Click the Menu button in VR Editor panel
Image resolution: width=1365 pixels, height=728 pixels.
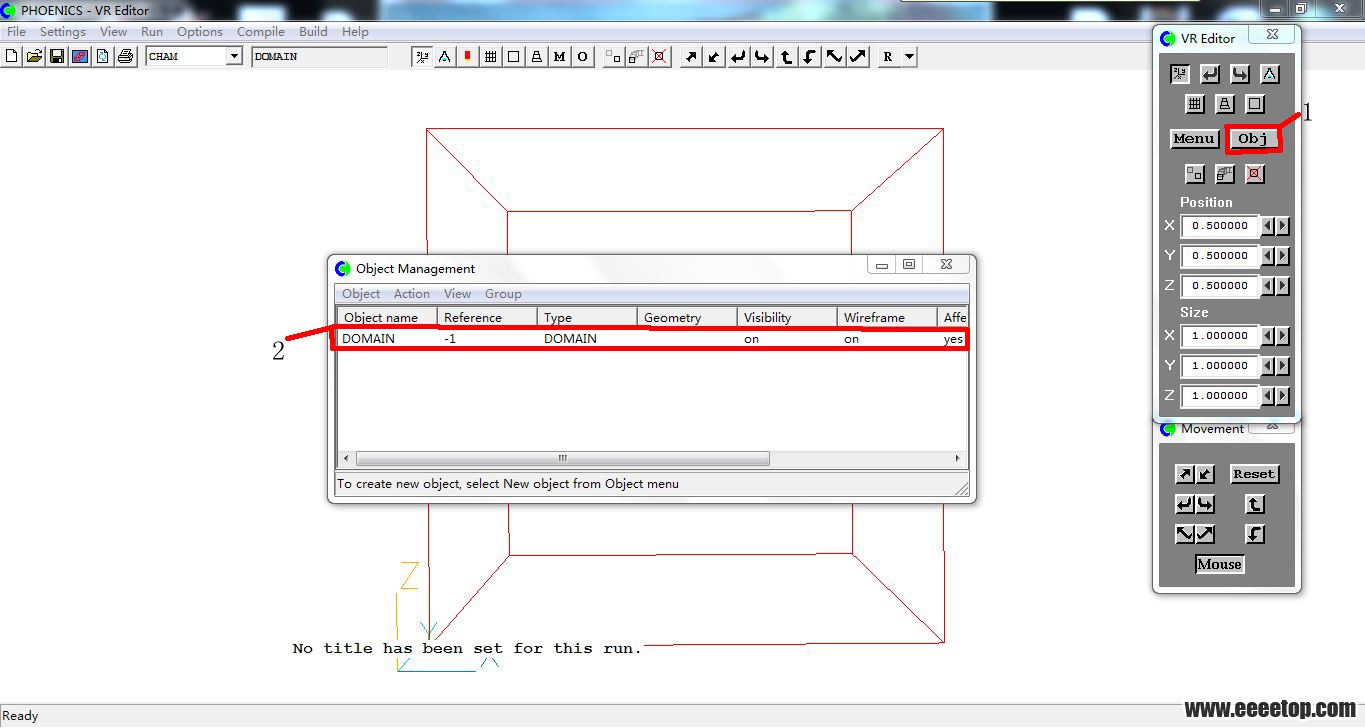point(1194,139)
